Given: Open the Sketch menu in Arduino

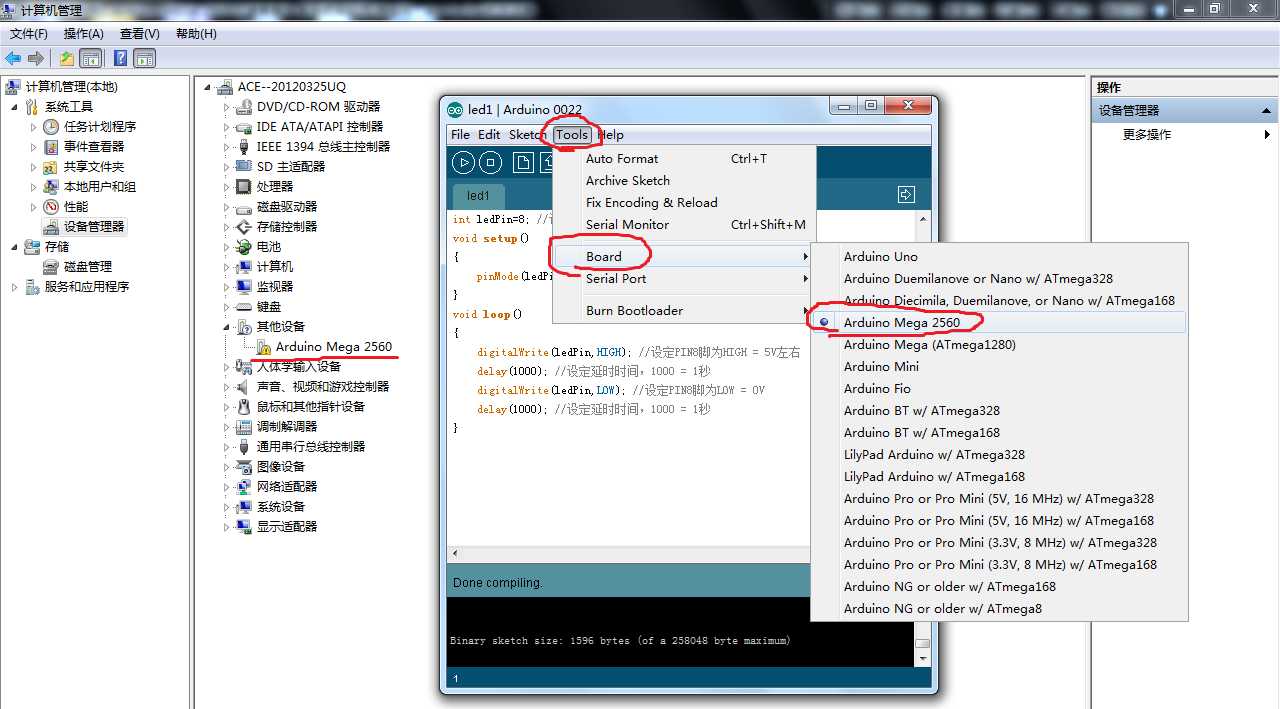Looking at the screenshot, I should tap(528, 135).
